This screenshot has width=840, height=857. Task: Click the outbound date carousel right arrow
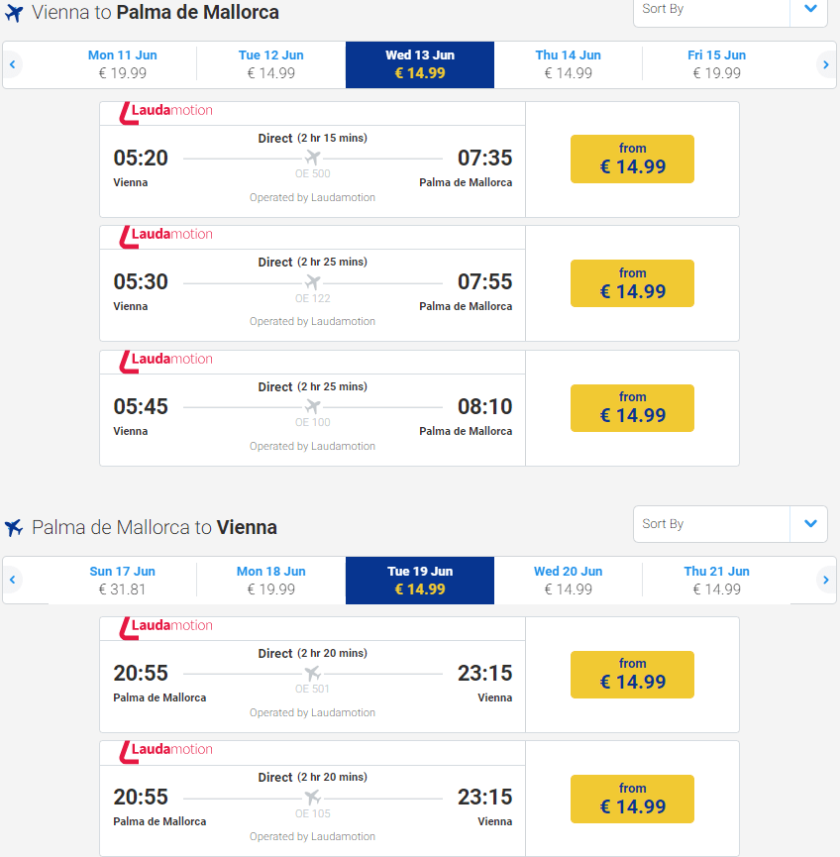pos(826,65)
